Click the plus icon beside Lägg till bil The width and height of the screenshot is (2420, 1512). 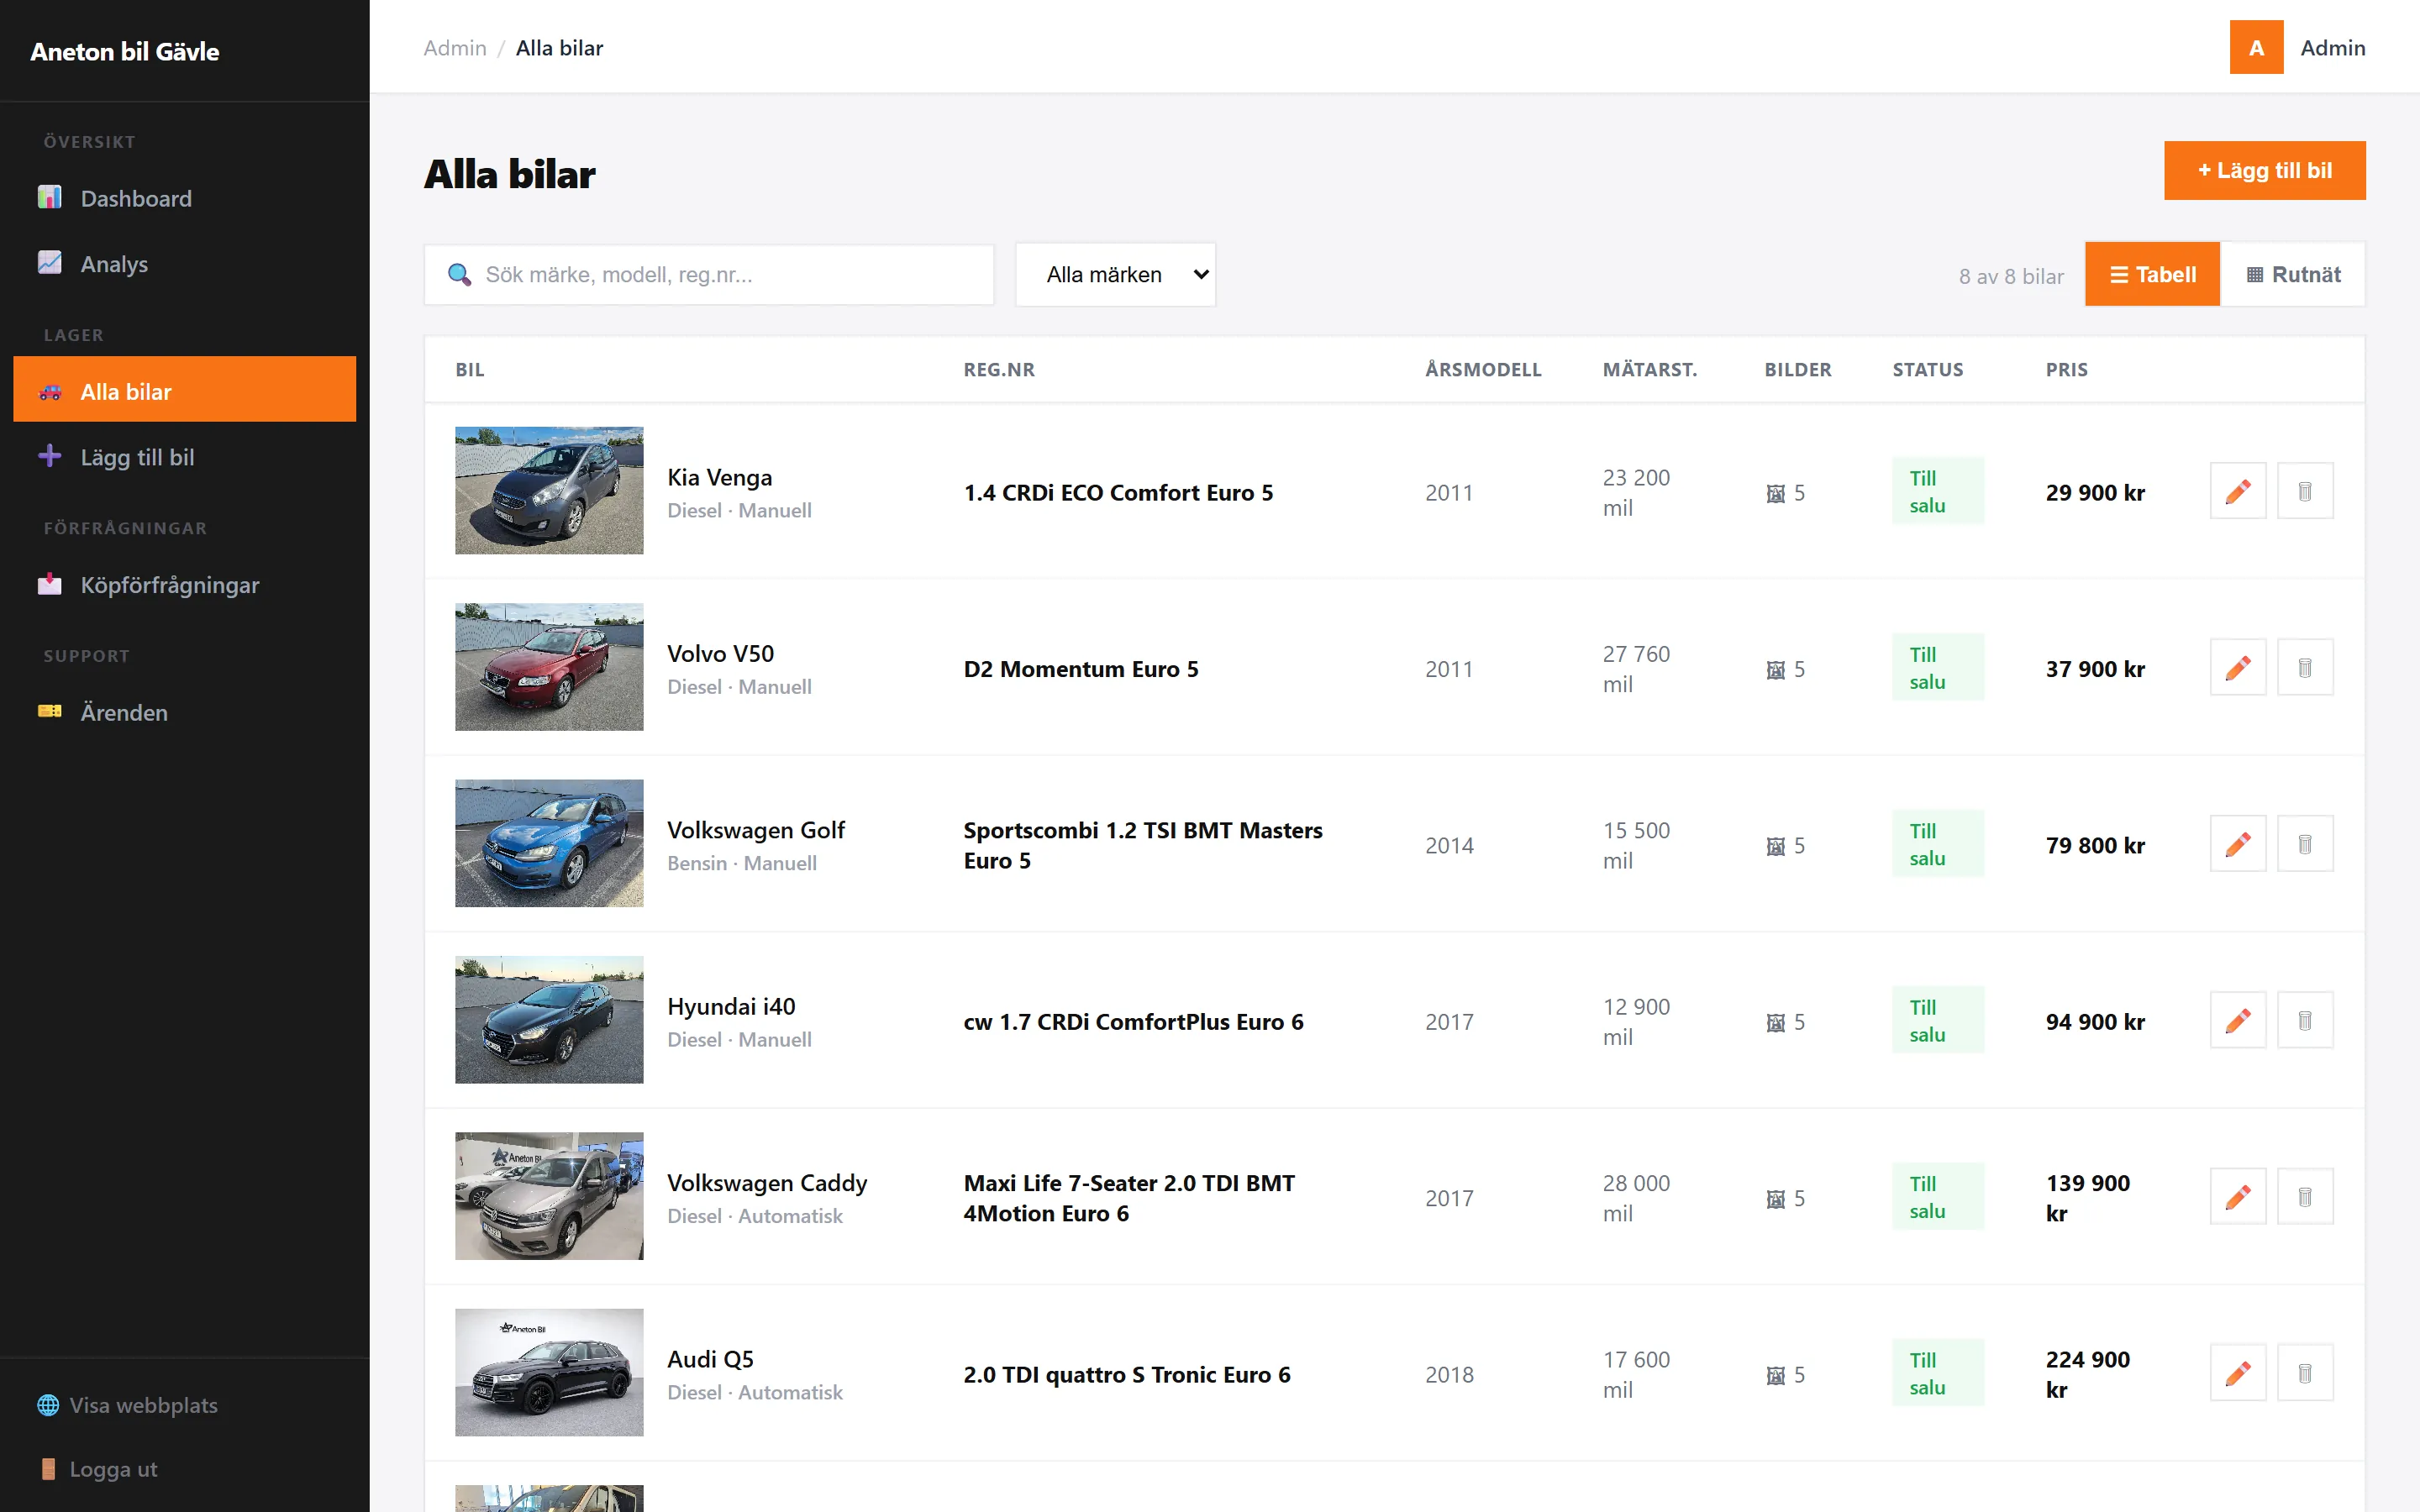pyautogui.click(x=49, y=456)
